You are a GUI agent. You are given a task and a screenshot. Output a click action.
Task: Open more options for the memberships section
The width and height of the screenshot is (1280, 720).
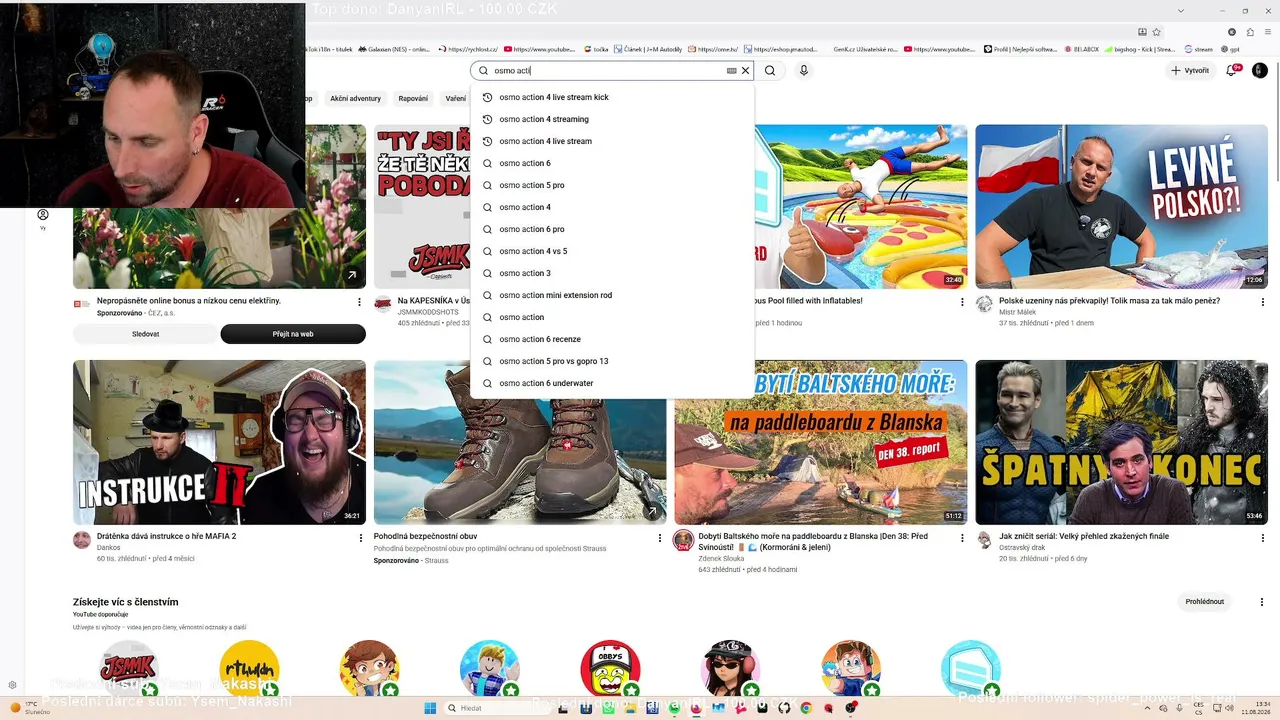tap(1261, 602)
